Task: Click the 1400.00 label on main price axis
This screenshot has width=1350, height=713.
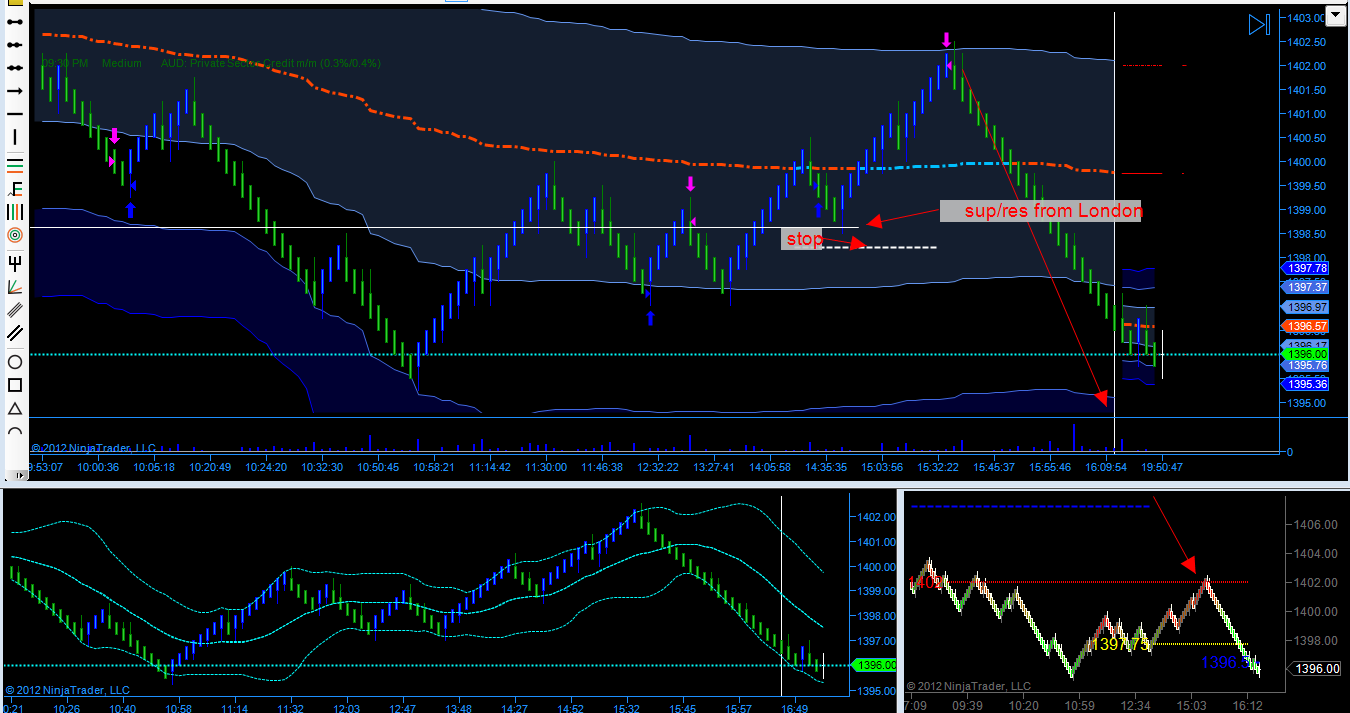Action: click(1306, 162)
